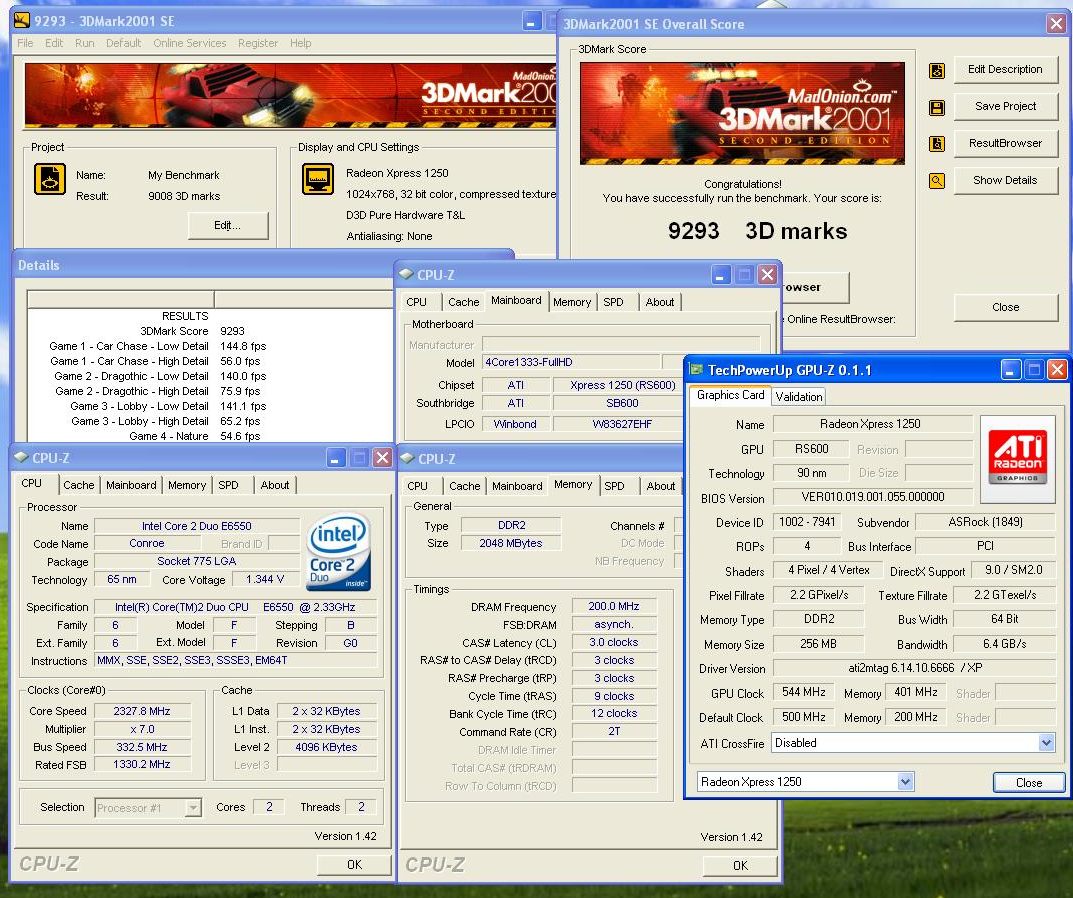Image resolution: width=1073 pixels, height=898 pixels.
Task: Click the Core Speed value 2327.8 MHz
Action: (142, 711)
